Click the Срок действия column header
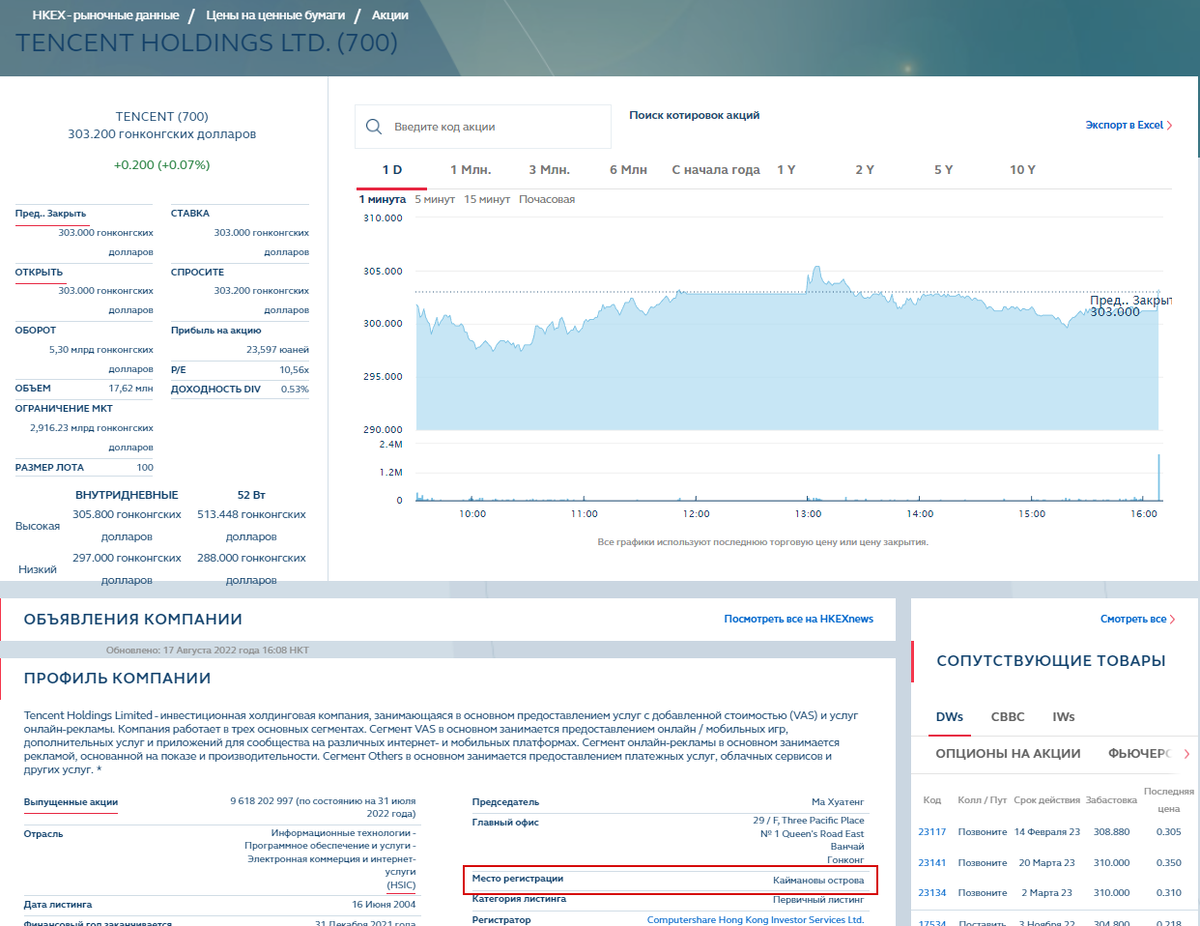This screenshot has height=926, width=1200. [1046, 800]
